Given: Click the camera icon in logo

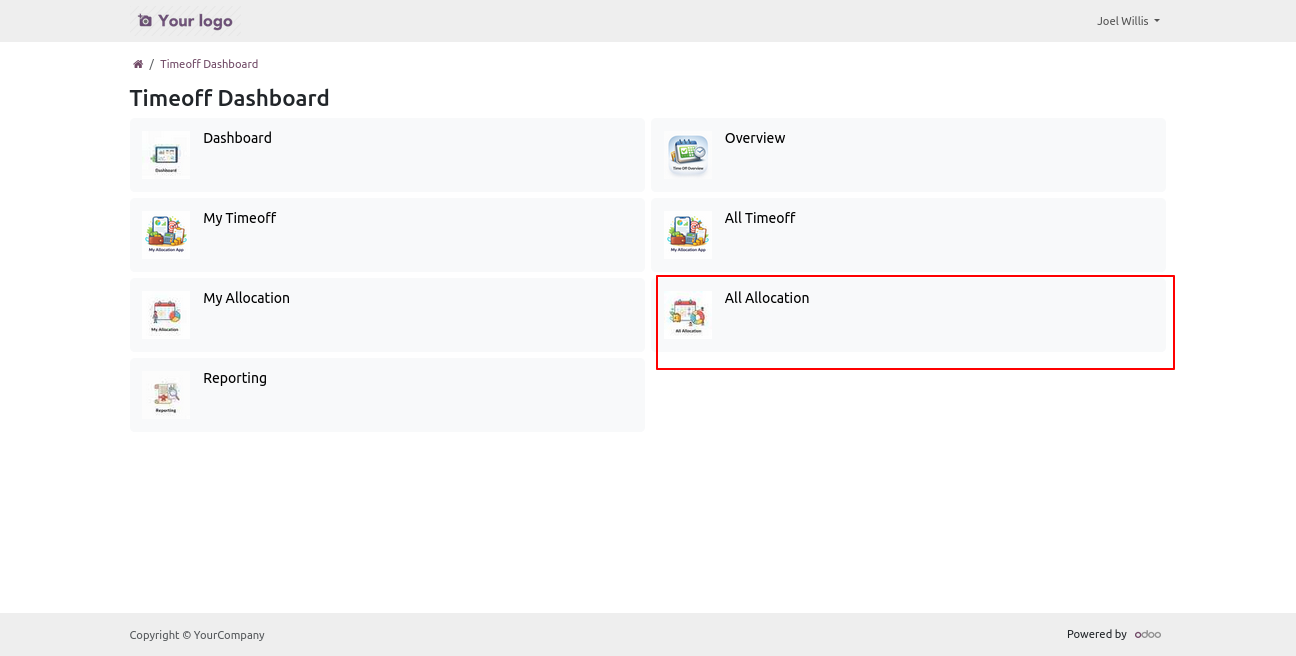Looking at the screenshot, I should point(145,21).
